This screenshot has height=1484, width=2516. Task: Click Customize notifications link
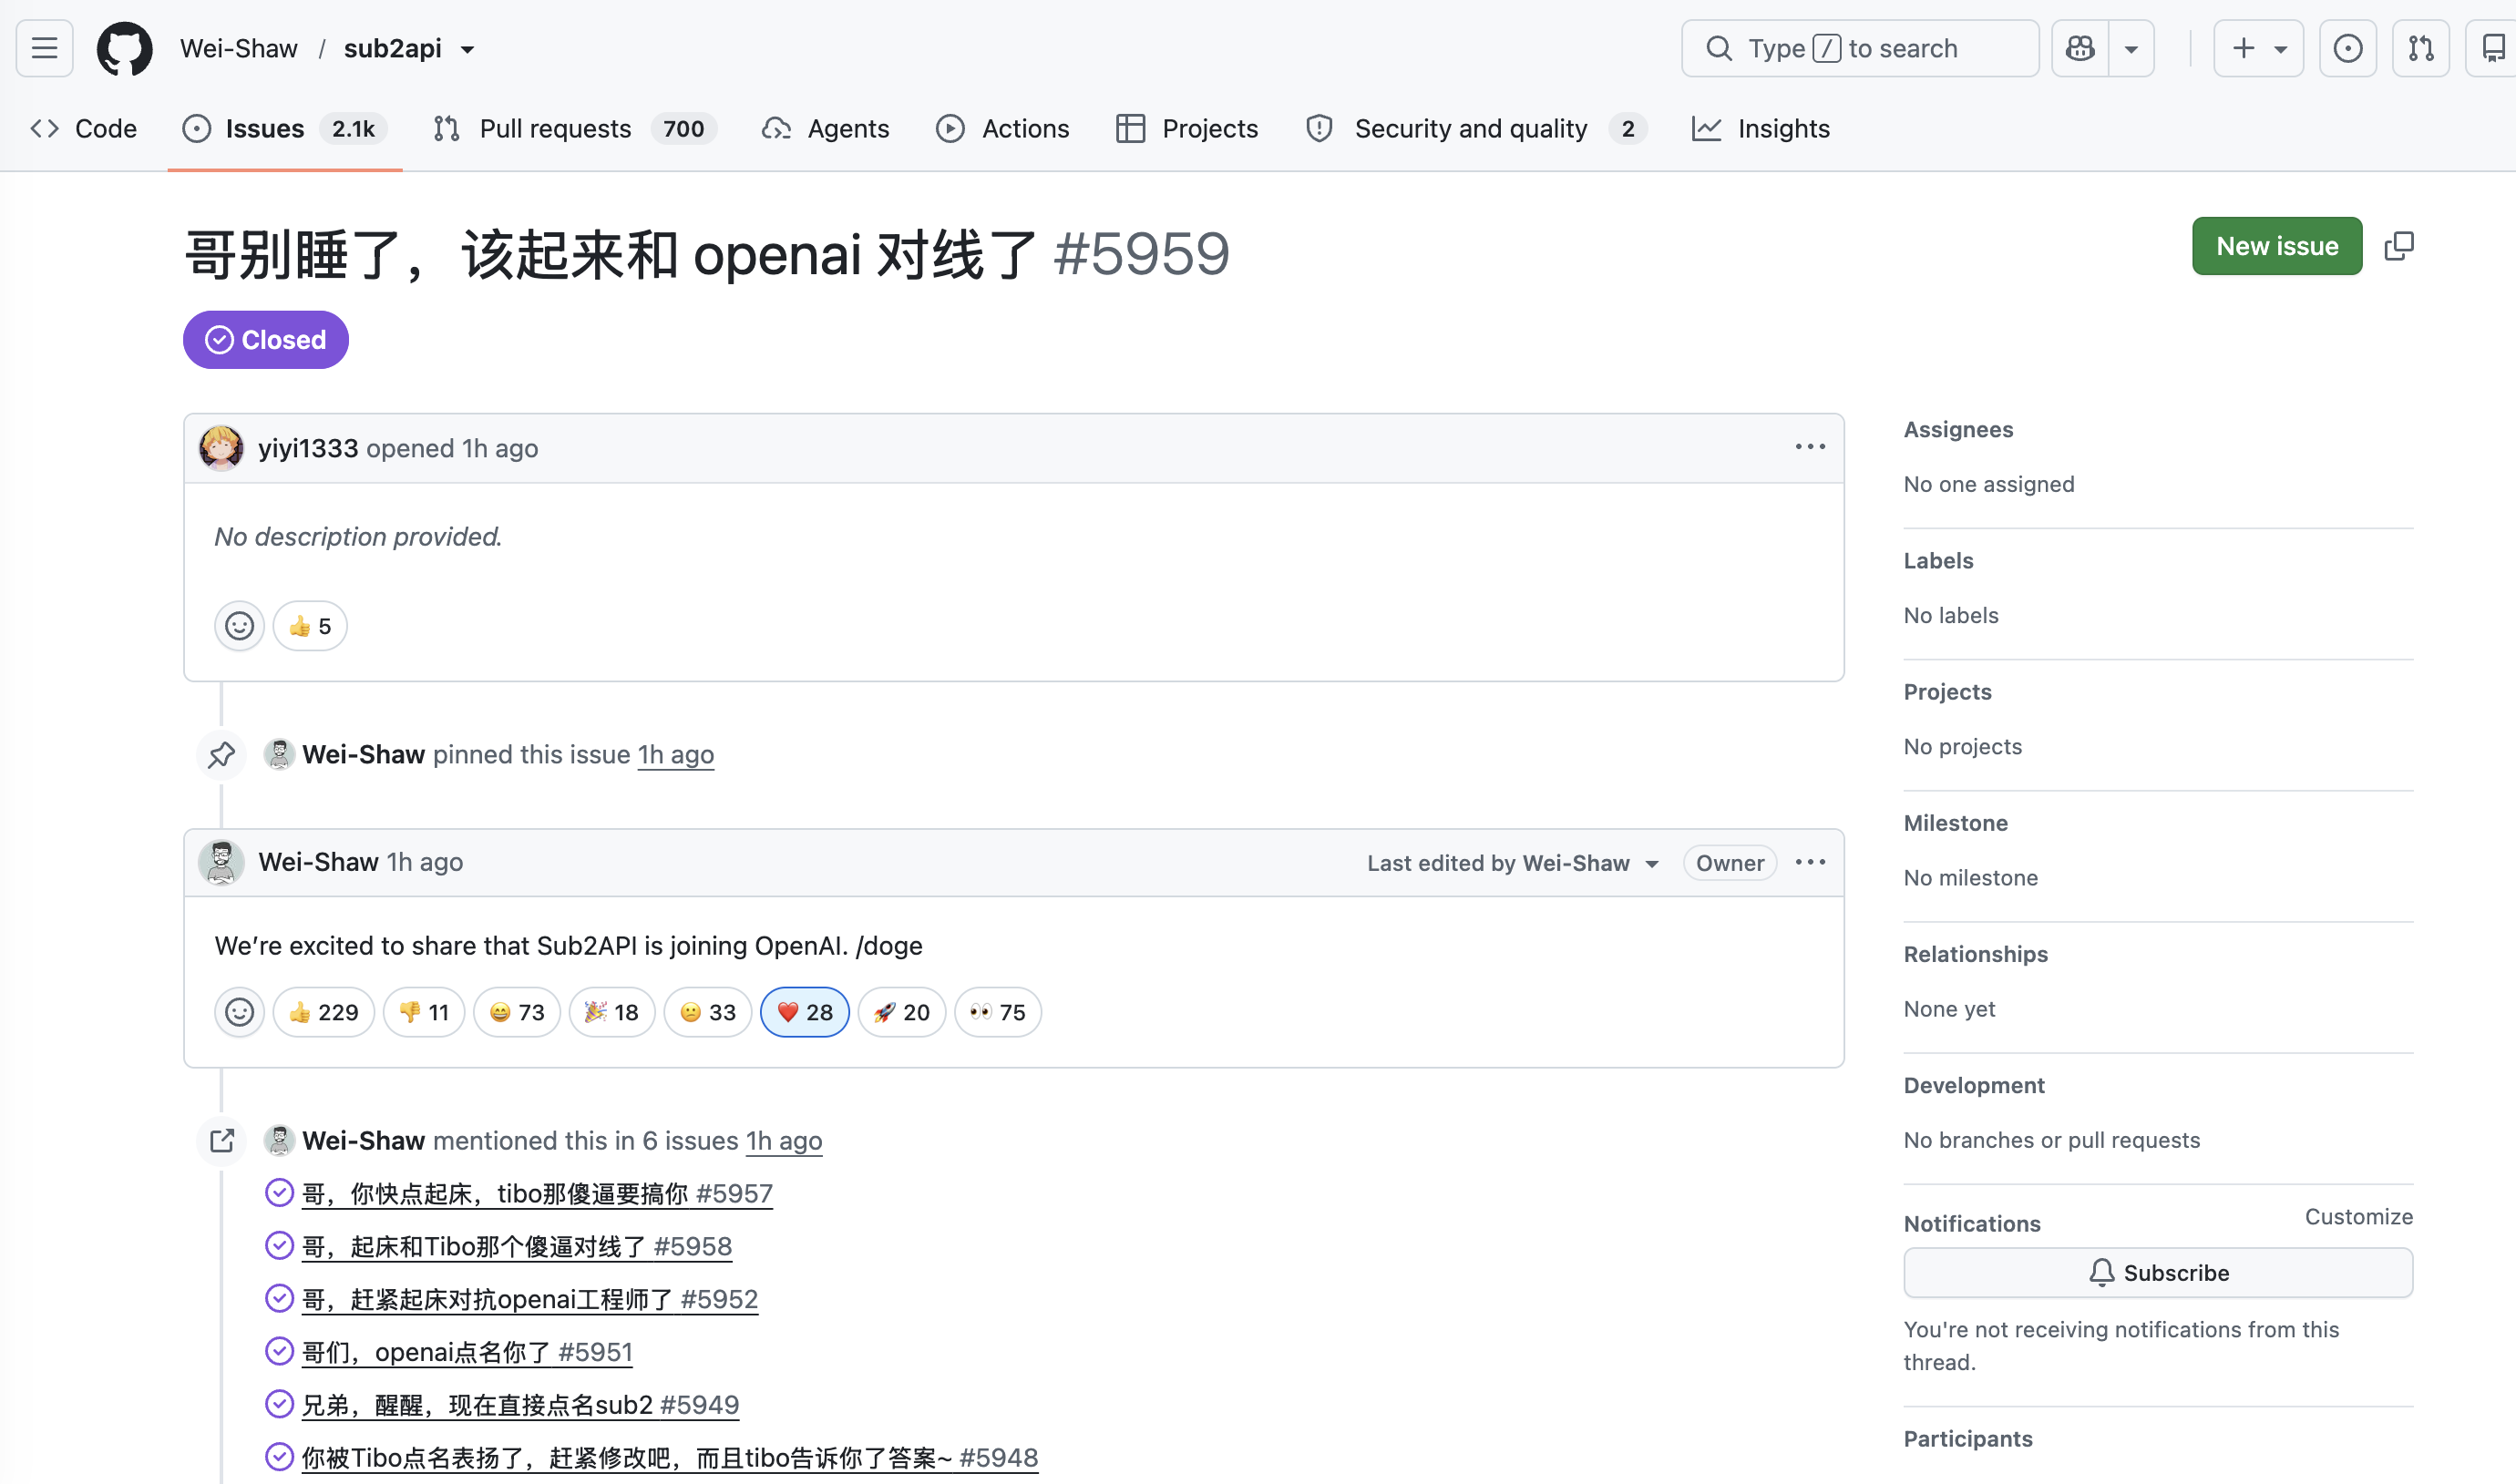click(2358, 1217)
